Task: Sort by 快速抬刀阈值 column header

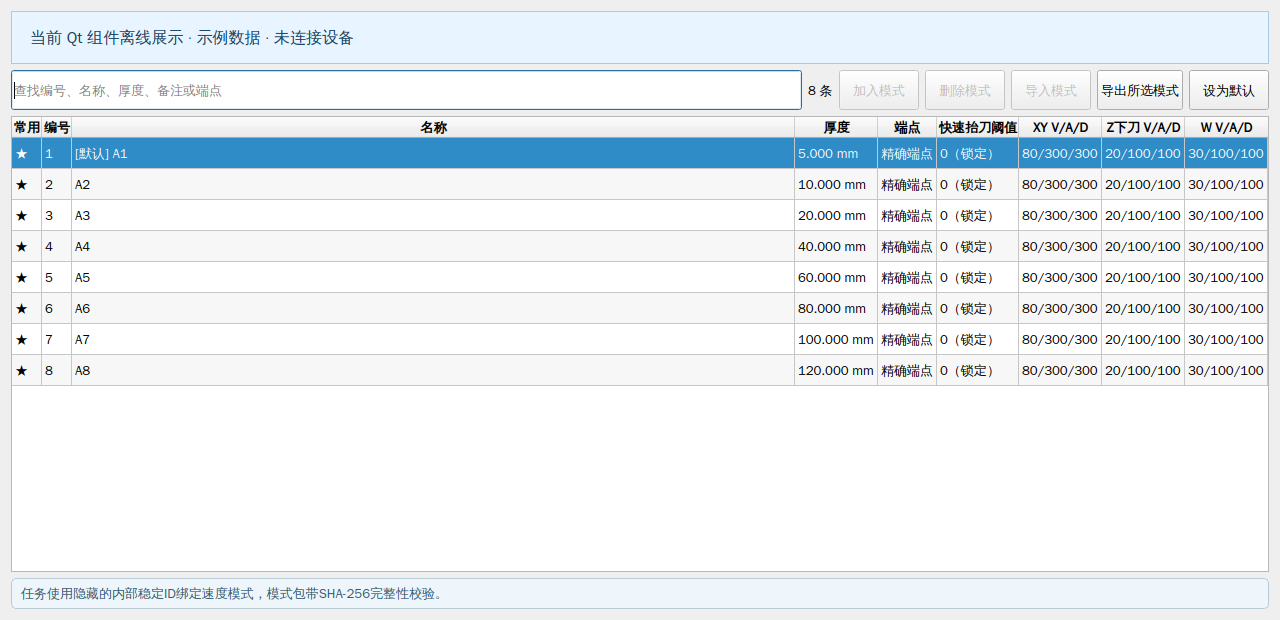Action: tap(978, 128)
